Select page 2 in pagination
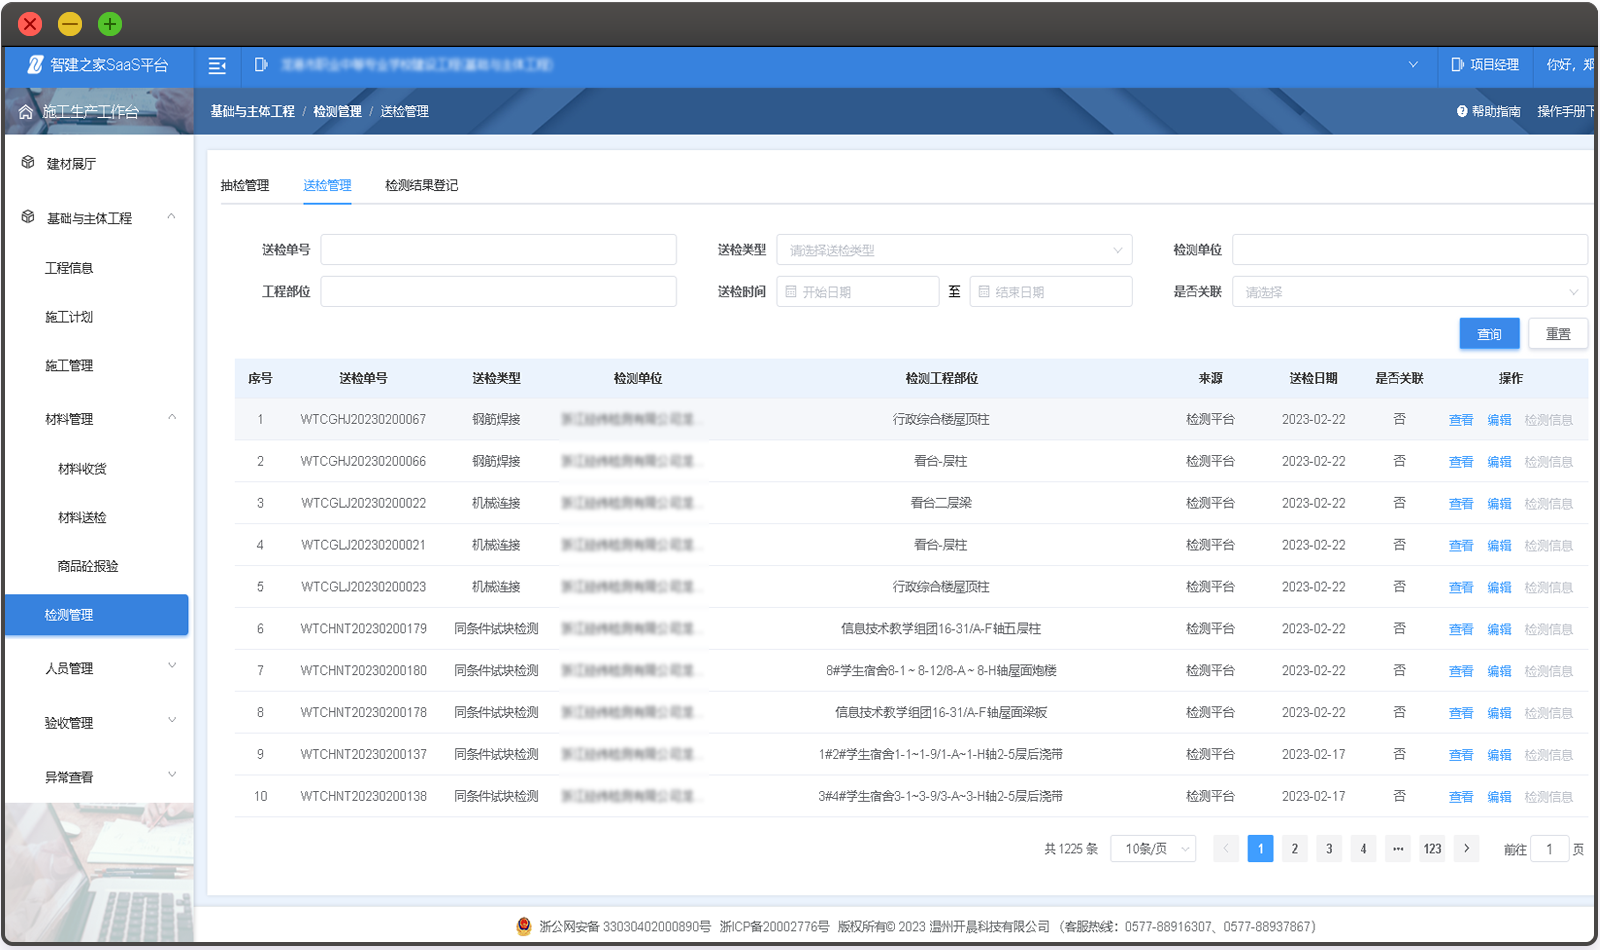This screenshot has height=950, width=1600. [x=1294, y=849]
